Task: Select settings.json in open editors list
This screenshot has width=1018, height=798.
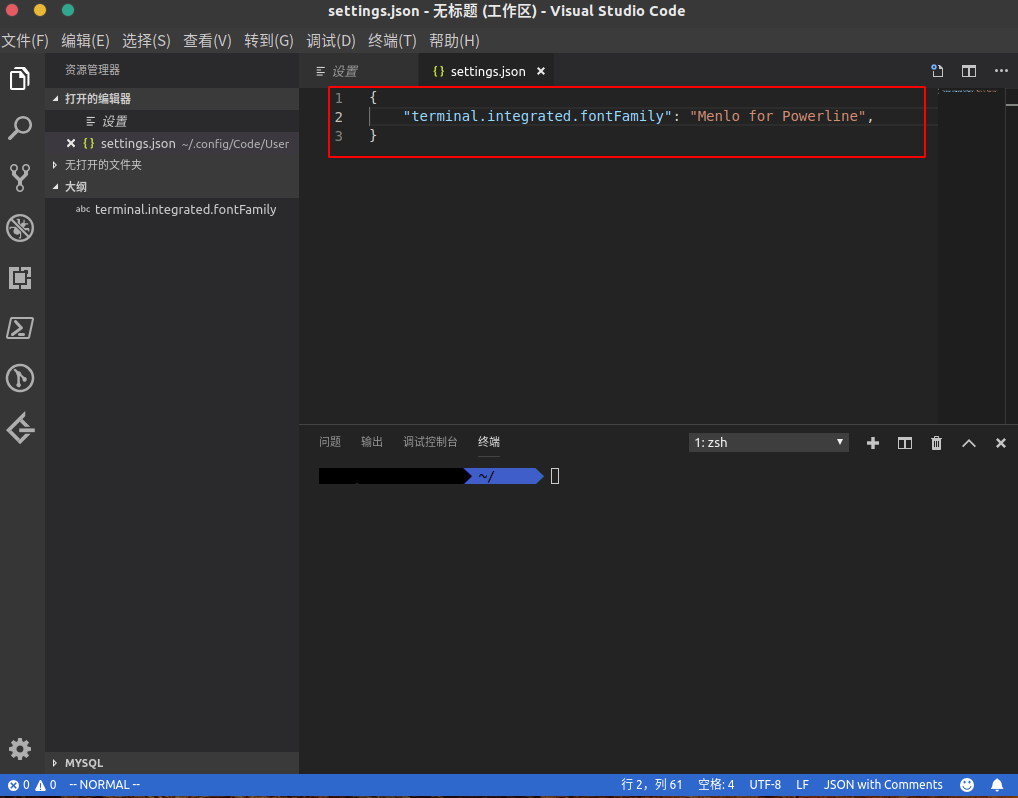Action: tap(172, 143)
